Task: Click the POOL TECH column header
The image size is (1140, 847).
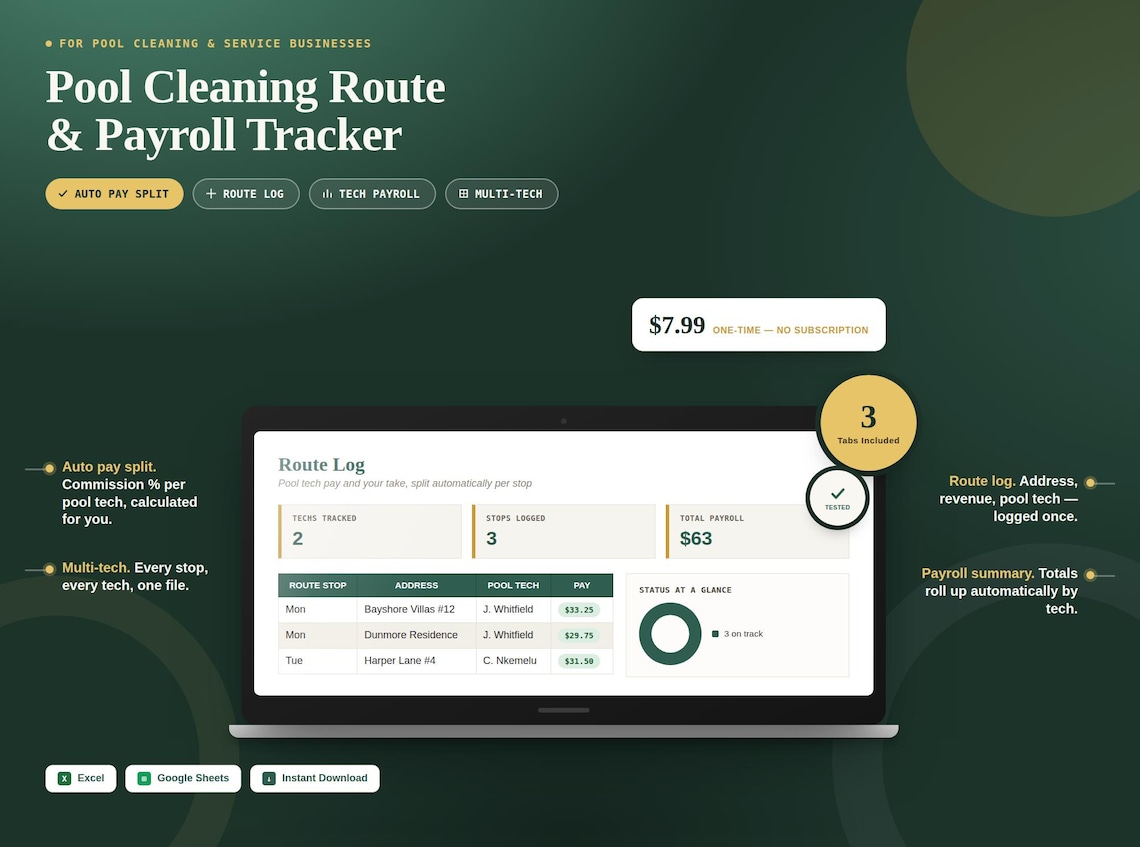Action: coord(513,585)
